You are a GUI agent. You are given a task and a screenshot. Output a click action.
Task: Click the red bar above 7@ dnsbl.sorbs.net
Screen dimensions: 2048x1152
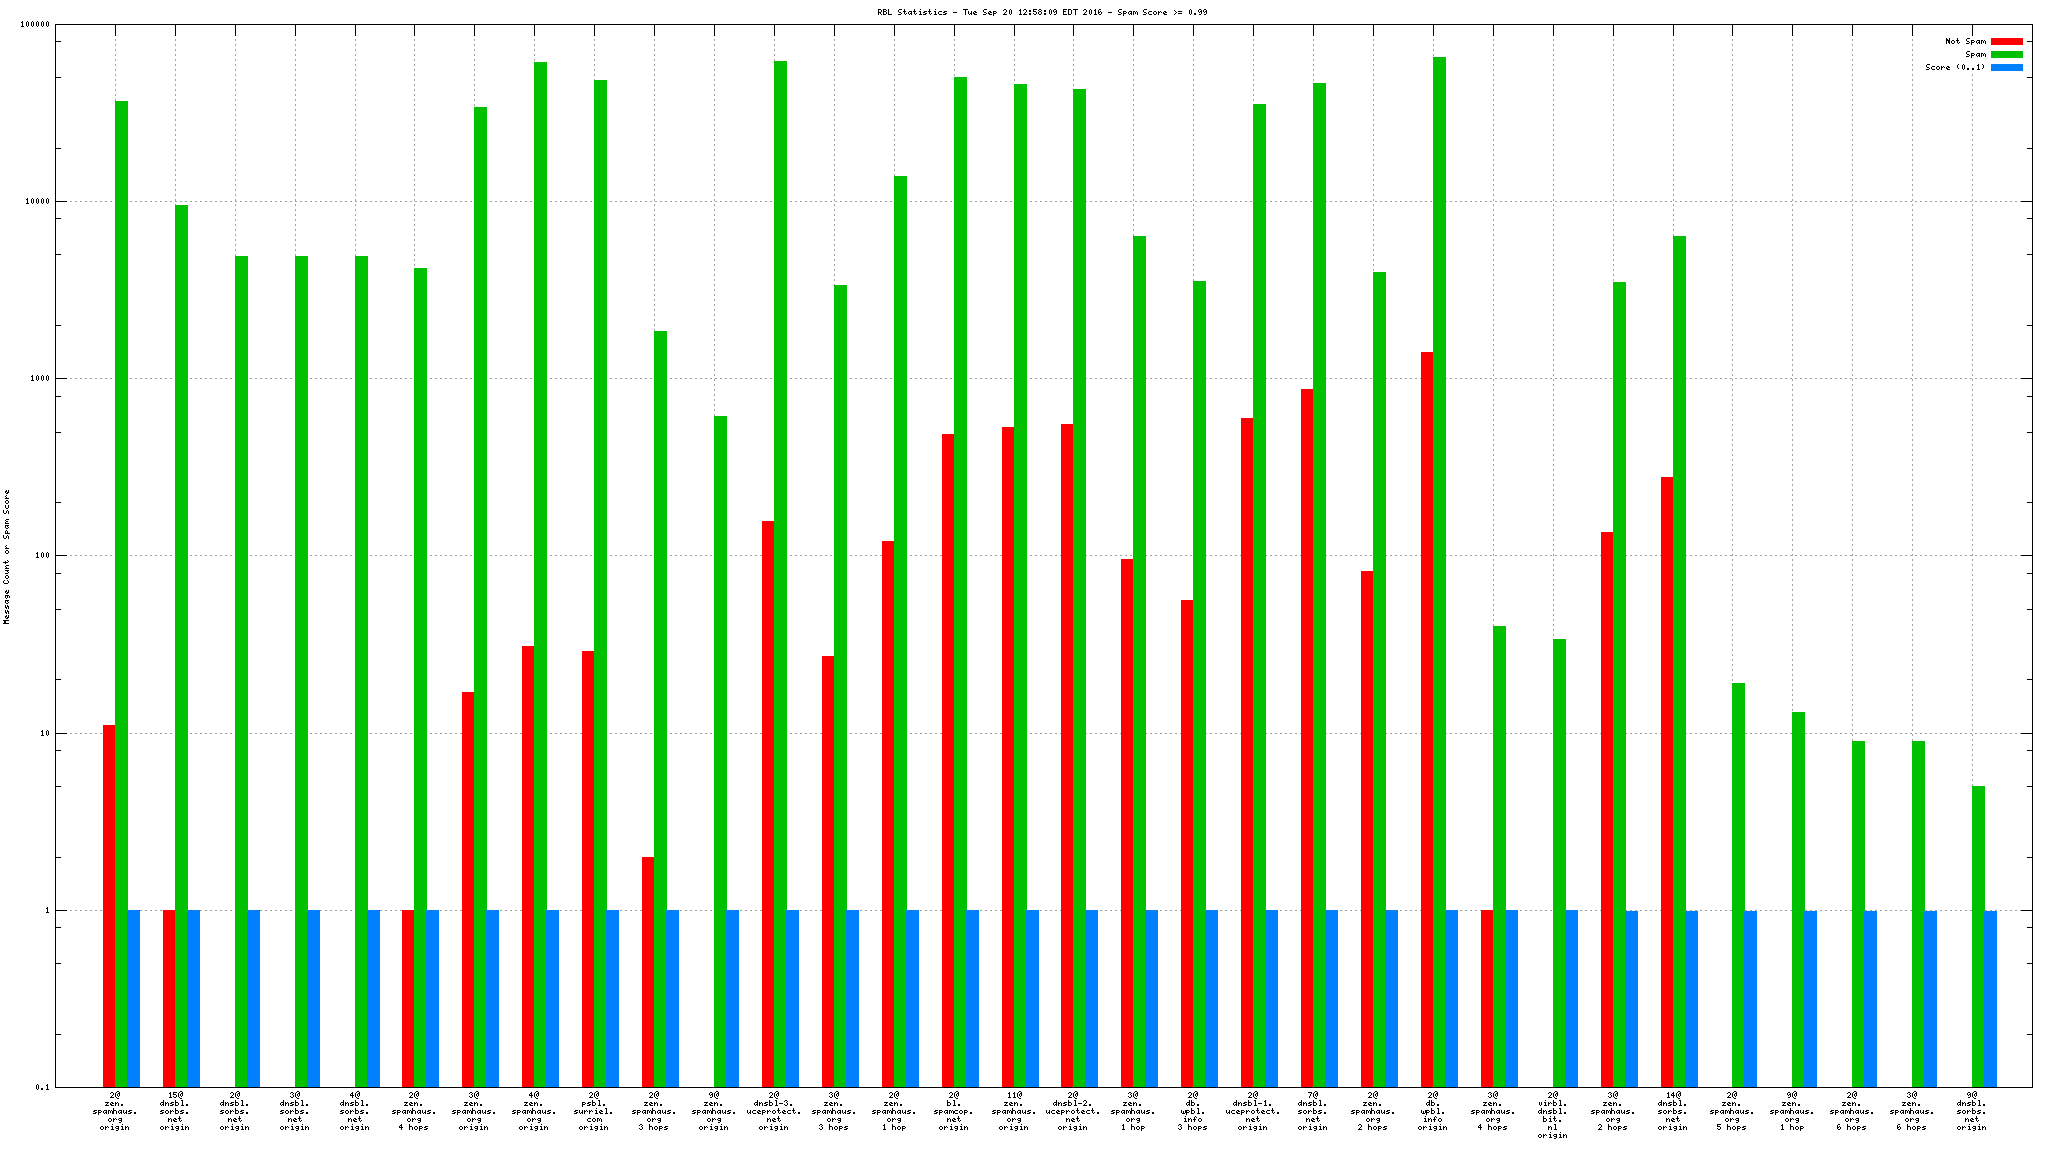coord(1307,738)
